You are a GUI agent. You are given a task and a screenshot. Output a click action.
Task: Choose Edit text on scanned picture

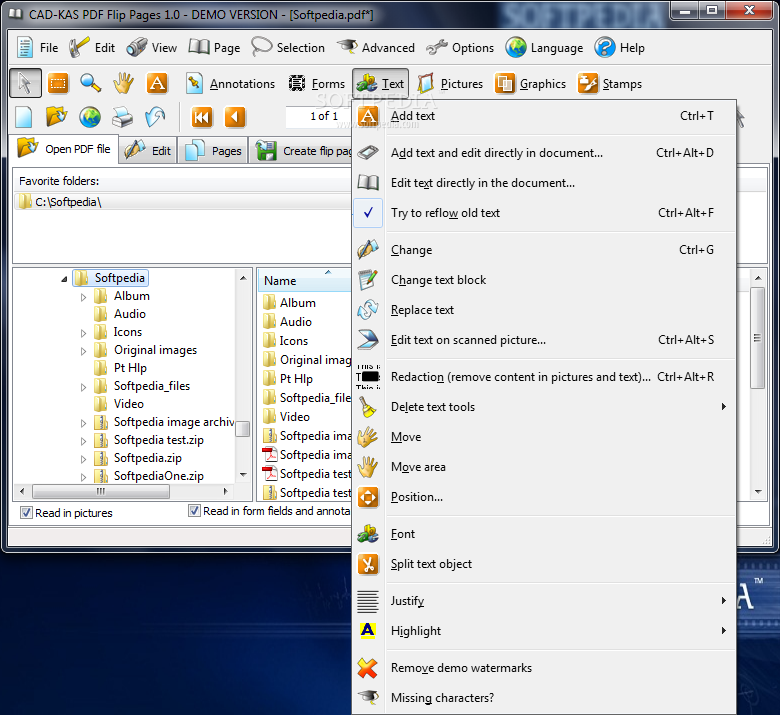coord(544,340)
